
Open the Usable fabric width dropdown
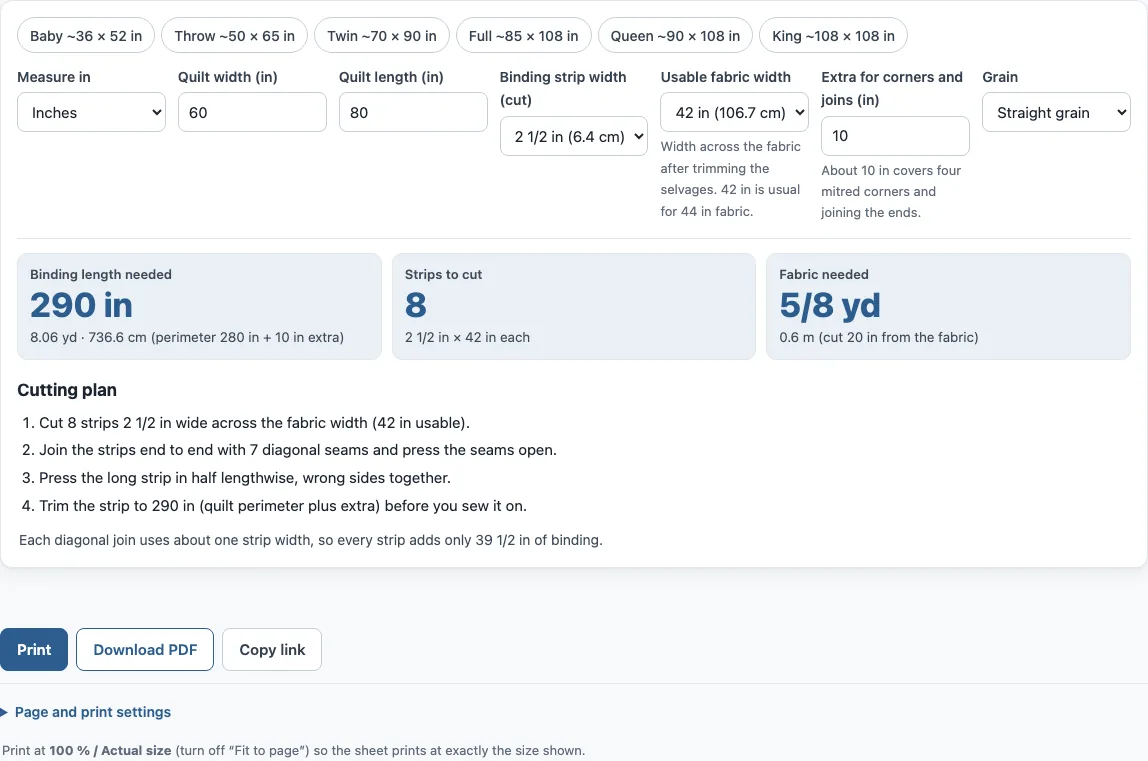coord(734,112)
